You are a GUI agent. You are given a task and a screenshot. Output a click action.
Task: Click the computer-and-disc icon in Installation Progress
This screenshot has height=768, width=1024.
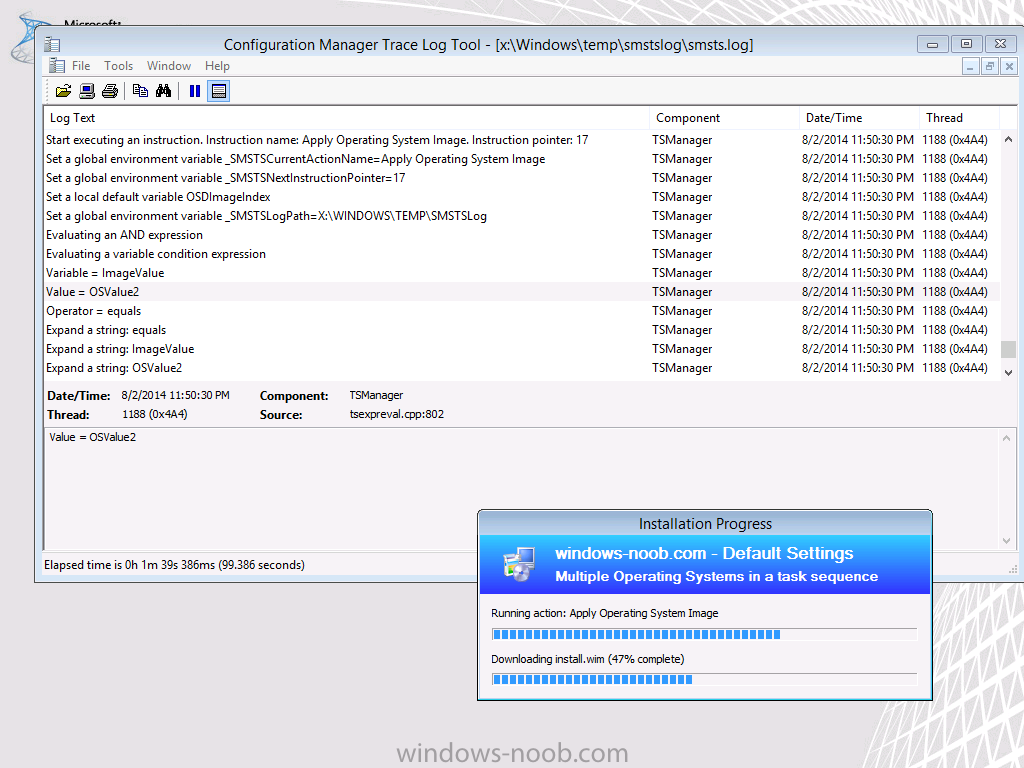pyautogui.click(x=519, y=564)
